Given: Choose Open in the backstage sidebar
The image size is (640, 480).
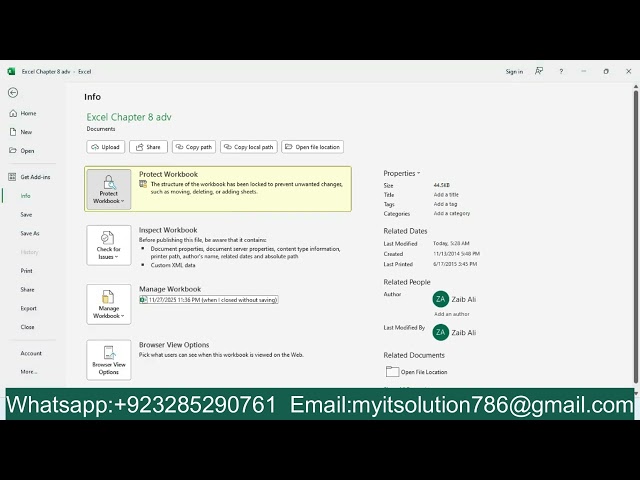Looking at the screenshot, I should (27, 151).
